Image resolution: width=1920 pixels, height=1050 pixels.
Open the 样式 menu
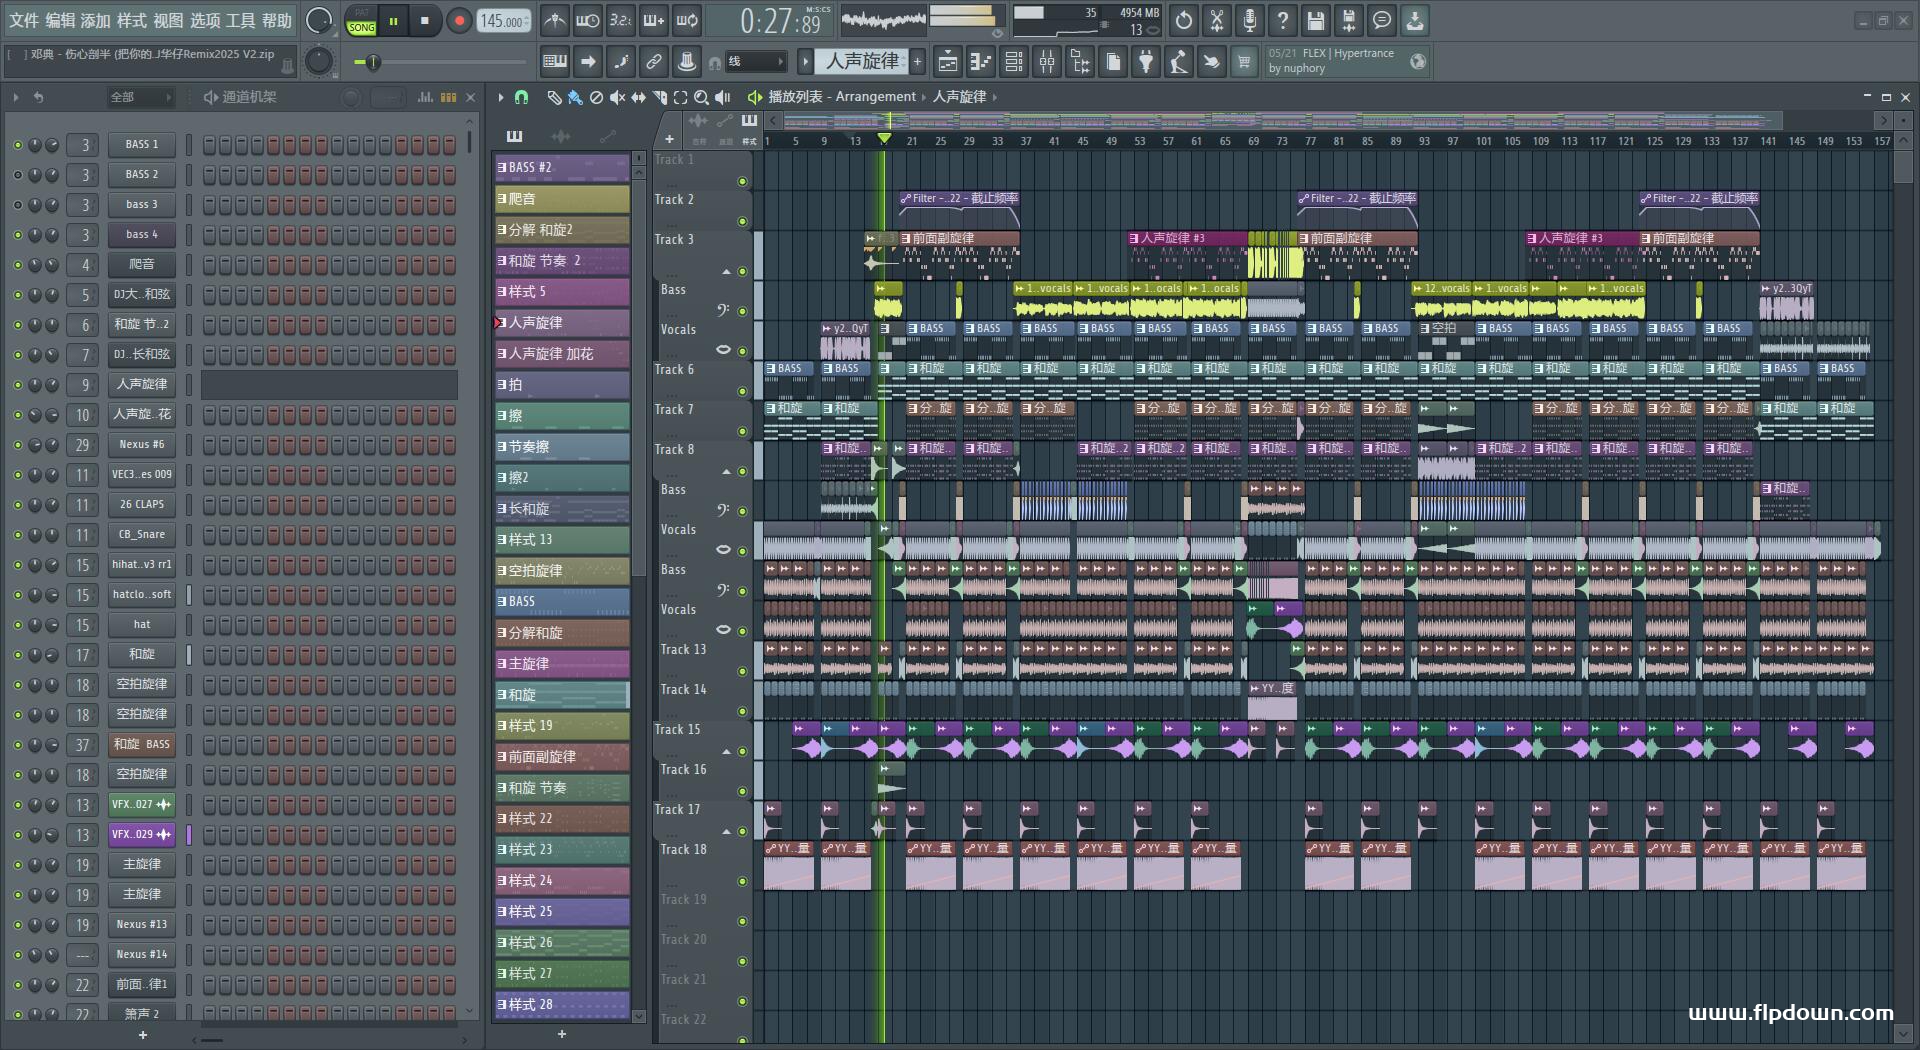[132, 20]
